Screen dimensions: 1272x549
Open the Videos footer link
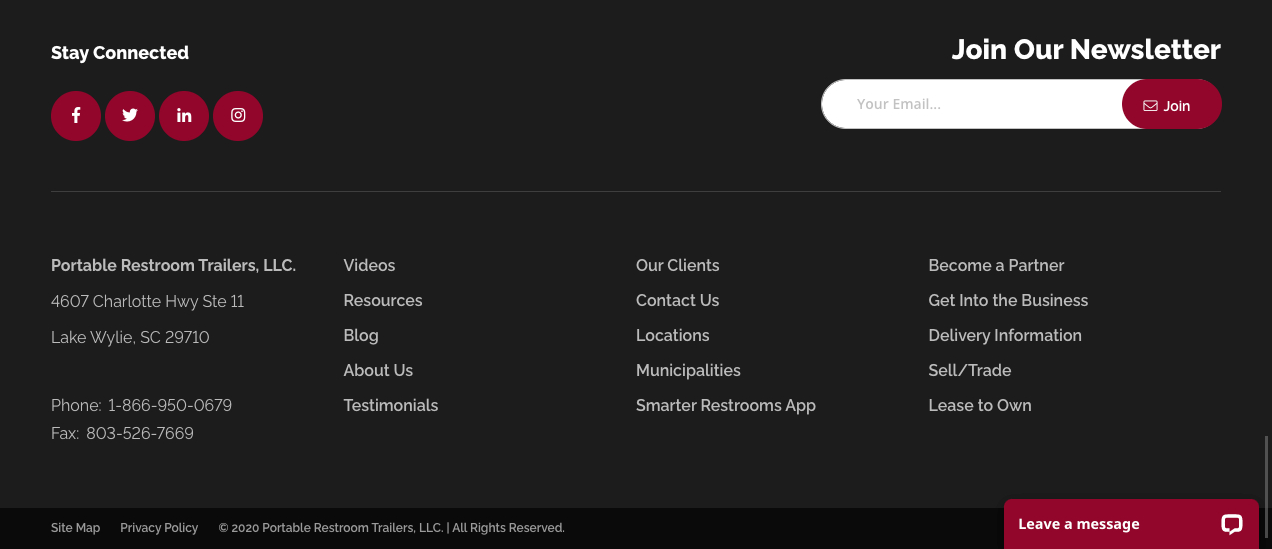click(x=369, y=265)
